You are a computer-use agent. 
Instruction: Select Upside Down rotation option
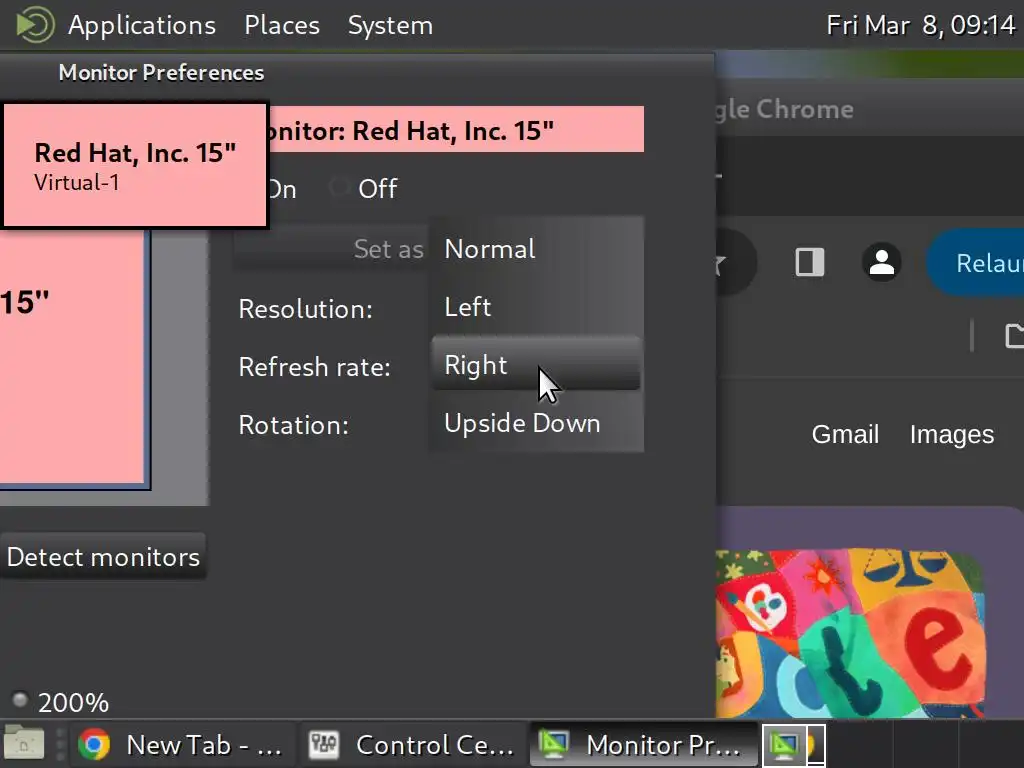point(536,423)
